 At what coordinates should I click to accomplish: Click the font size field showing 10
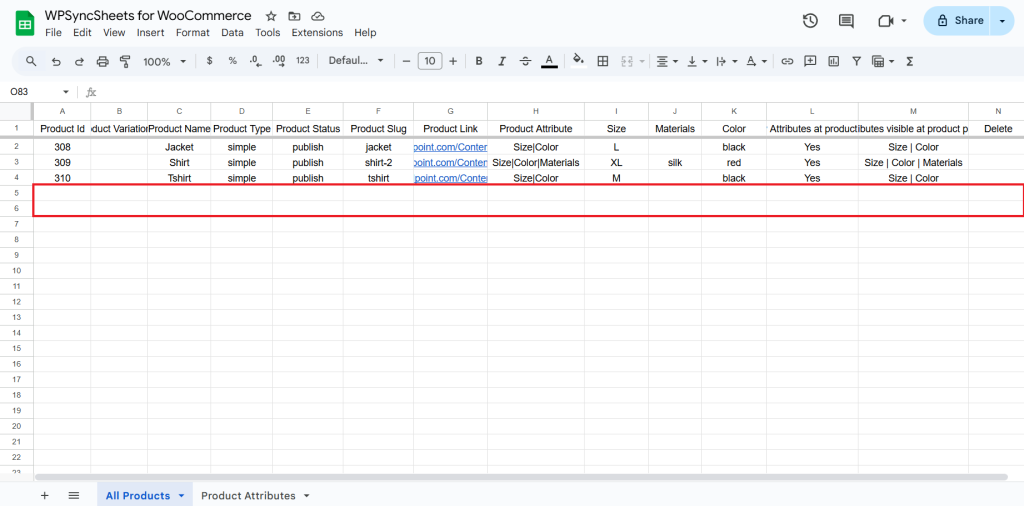coord(430,61)
